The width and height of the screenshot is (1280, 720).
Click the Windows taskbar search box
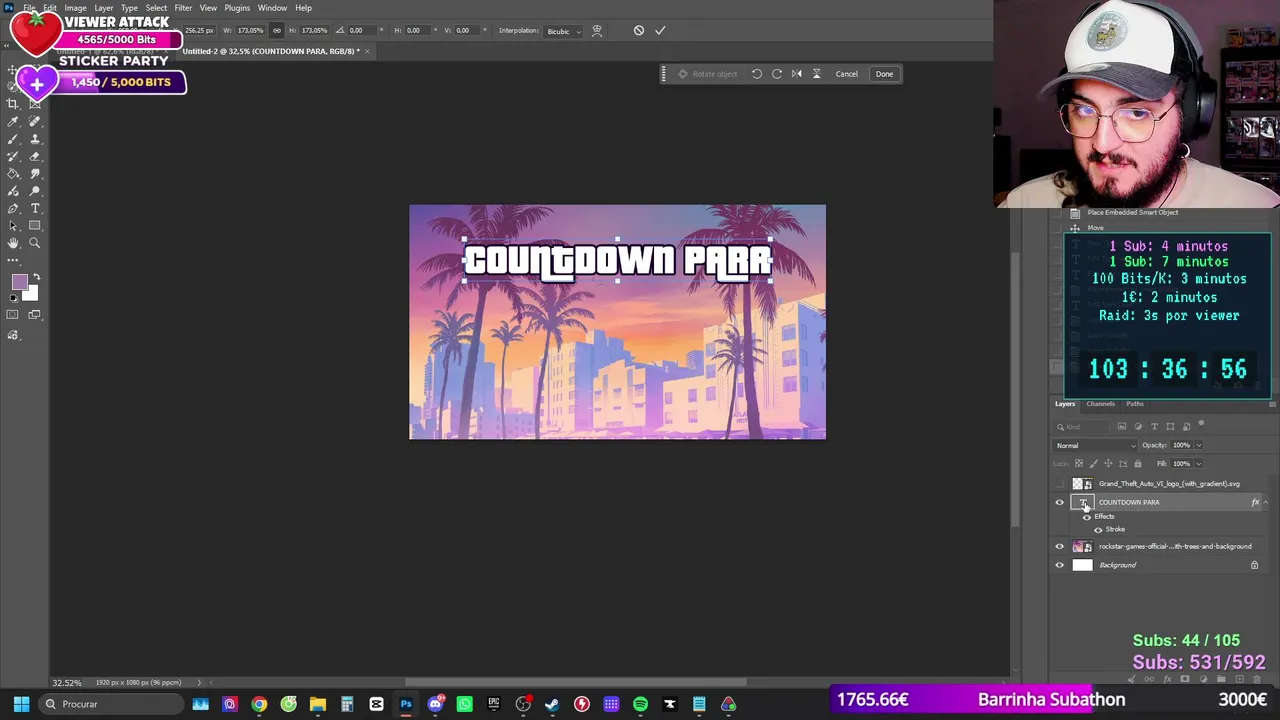click(x=112, y=704)
